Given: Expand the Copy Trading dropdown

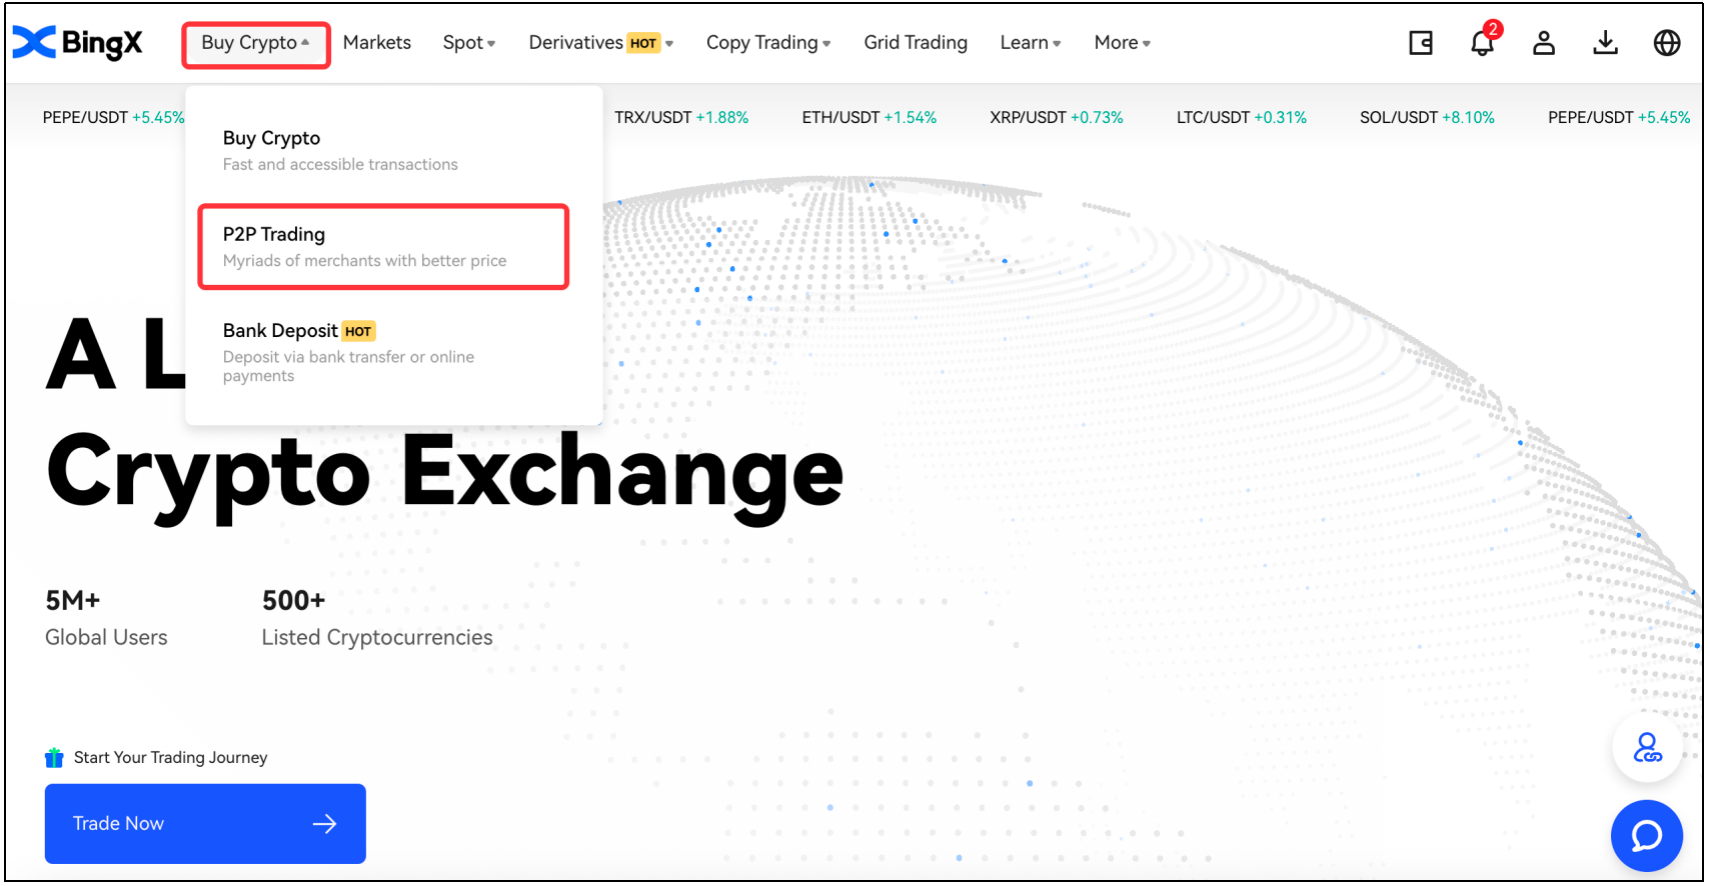Looking at the screenshot, I should (768, 43).
